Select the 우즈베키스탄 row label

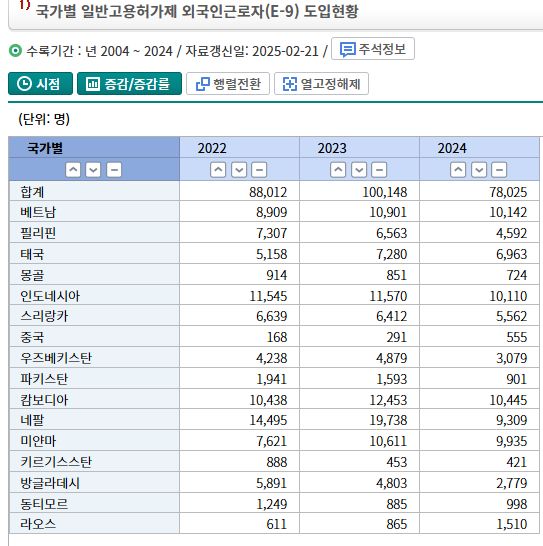pos(56,358)
